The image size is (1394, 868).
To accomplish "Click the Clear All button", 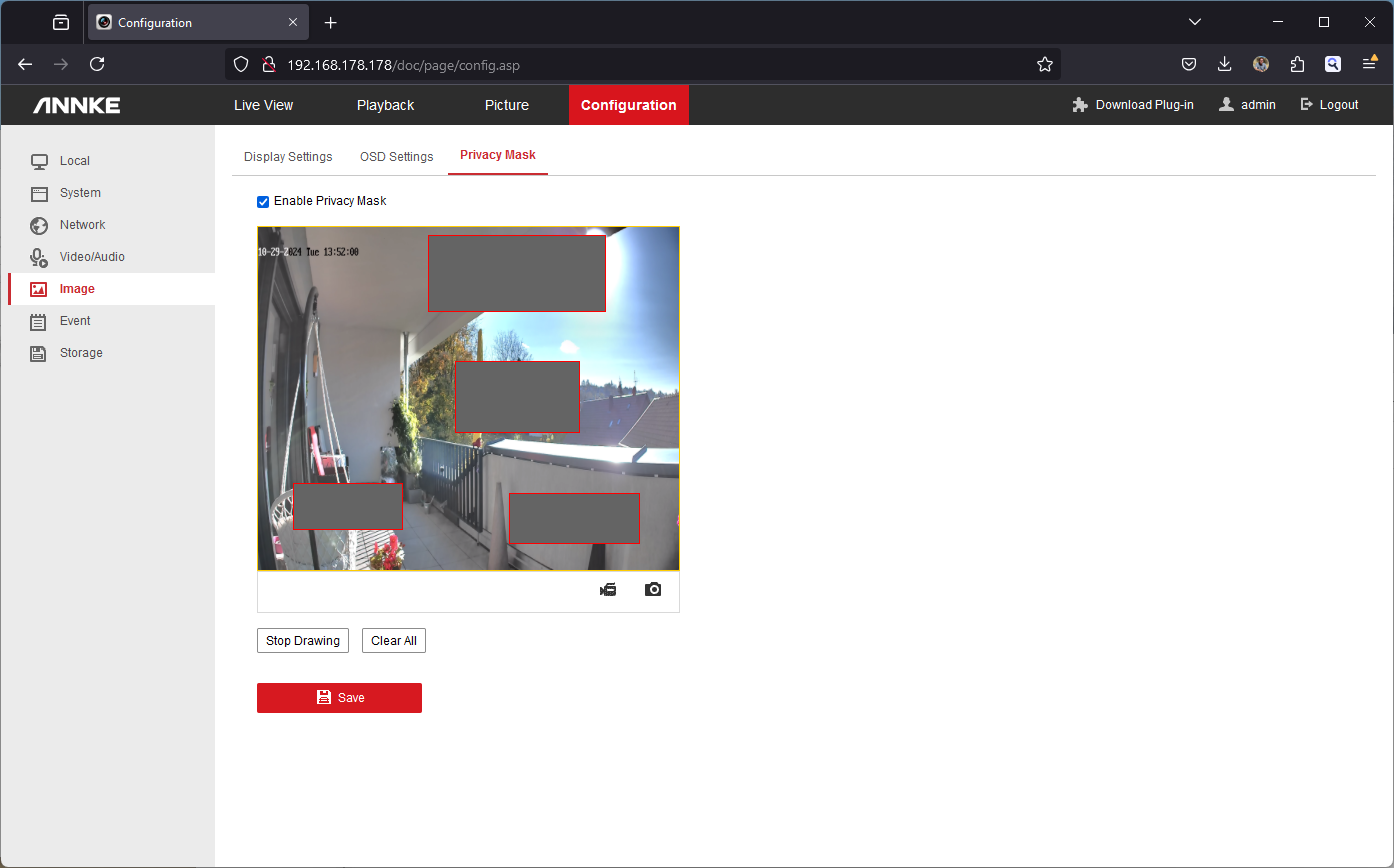I will [394, 641].
